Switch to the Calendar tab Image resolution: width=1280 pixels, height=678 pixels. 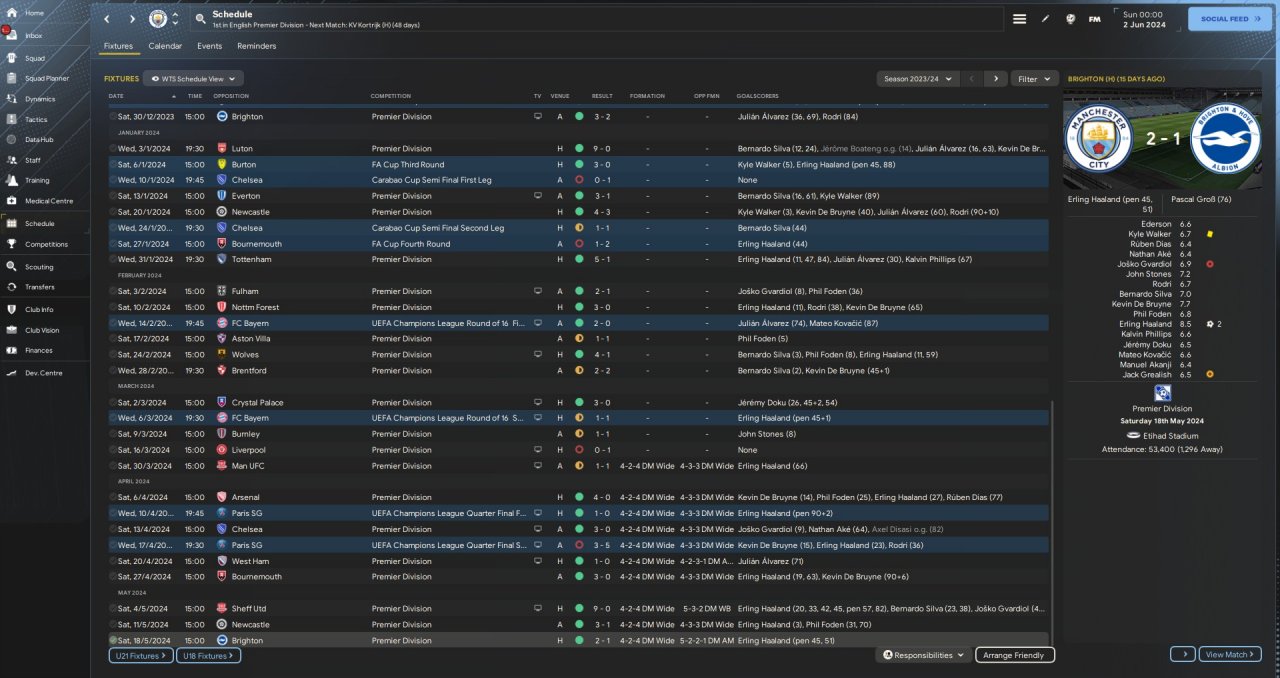[165, 46]
